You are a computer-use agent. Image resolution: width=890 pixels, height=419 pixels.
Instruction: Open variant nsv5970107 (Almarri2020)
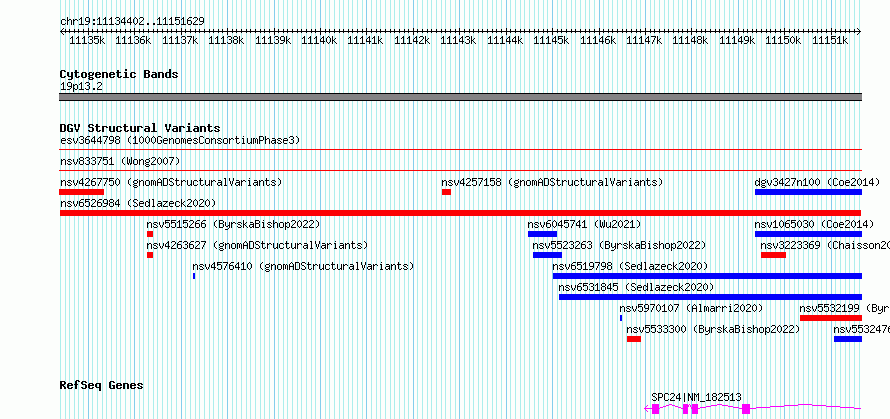[691, 308]
